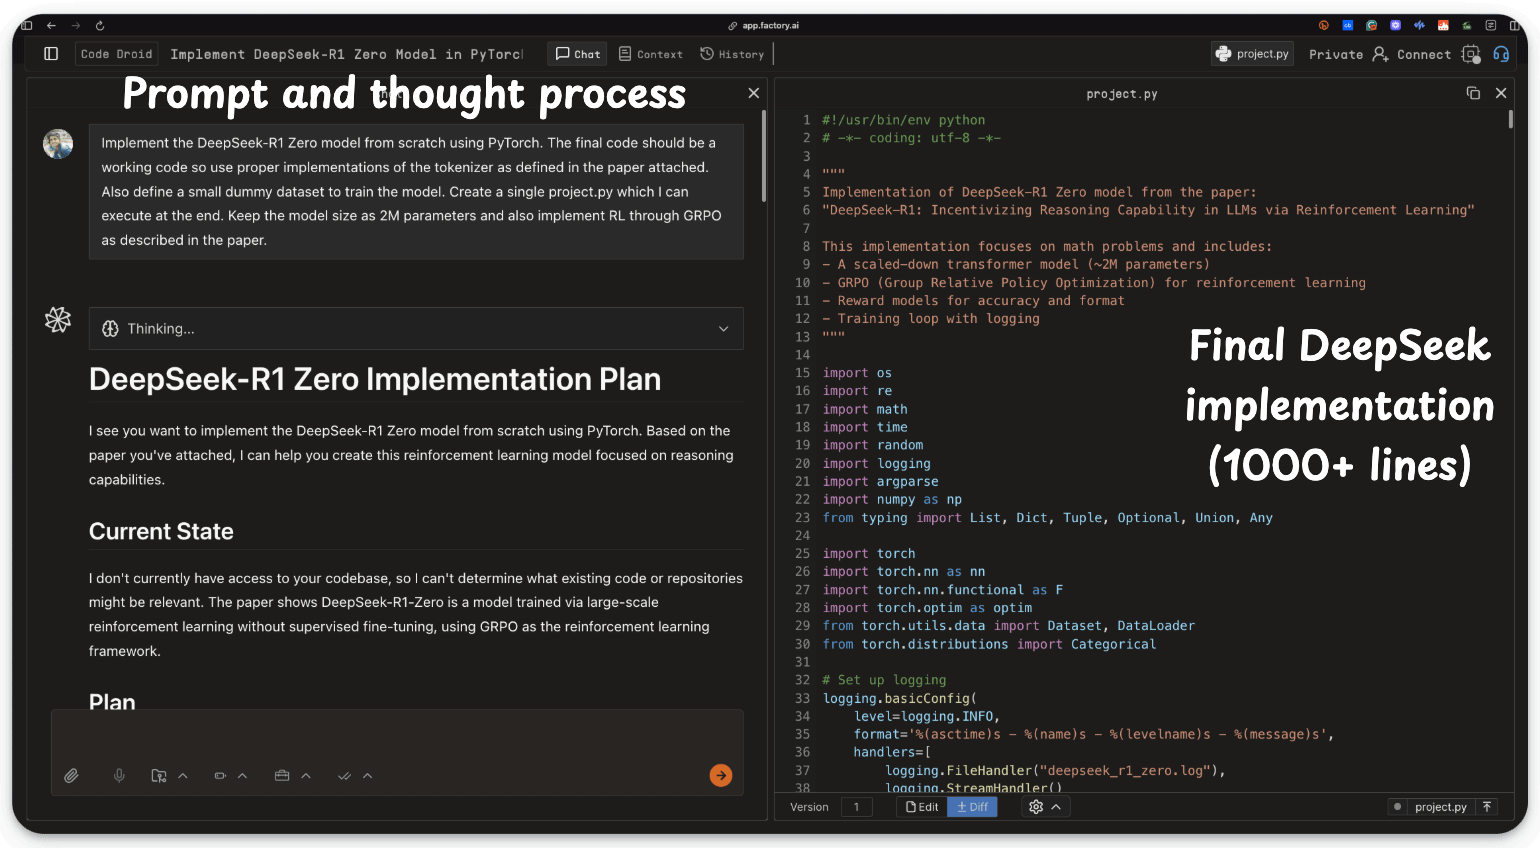Click line number 25 in the editor
Image resolution: width=1540 pixels, height=848 pixels.
(x=802, y=554)
